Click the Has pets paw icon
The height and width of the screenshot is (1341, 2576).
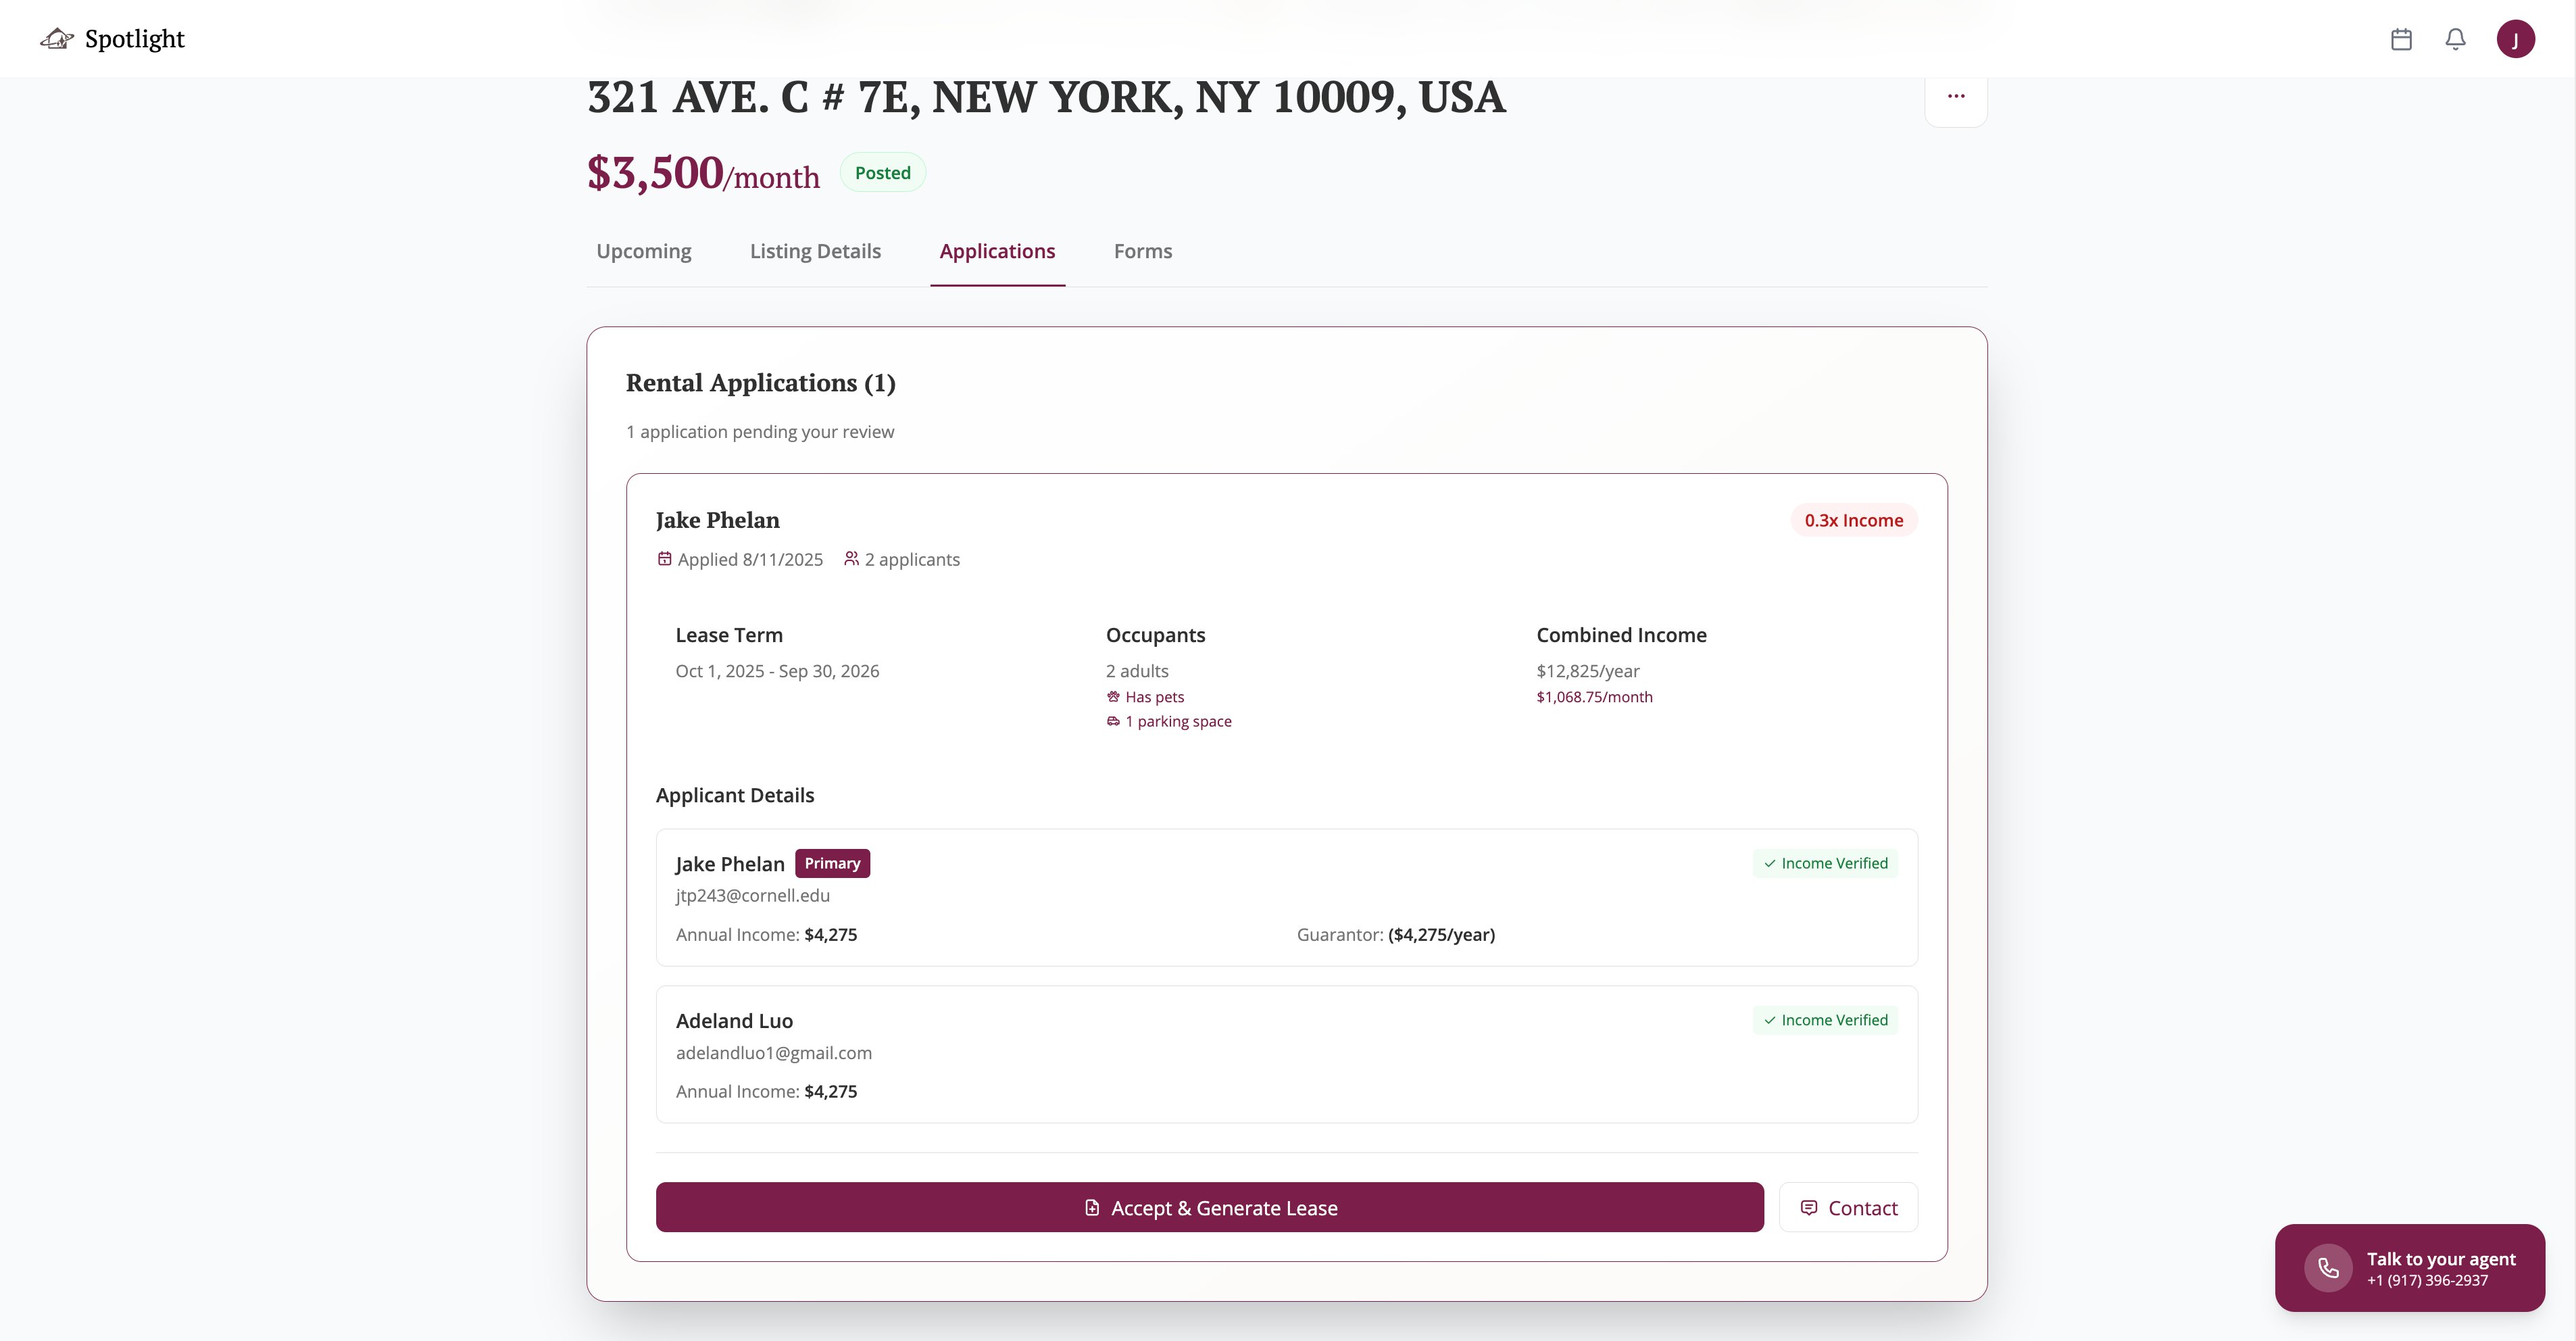tap(1113, 697)
